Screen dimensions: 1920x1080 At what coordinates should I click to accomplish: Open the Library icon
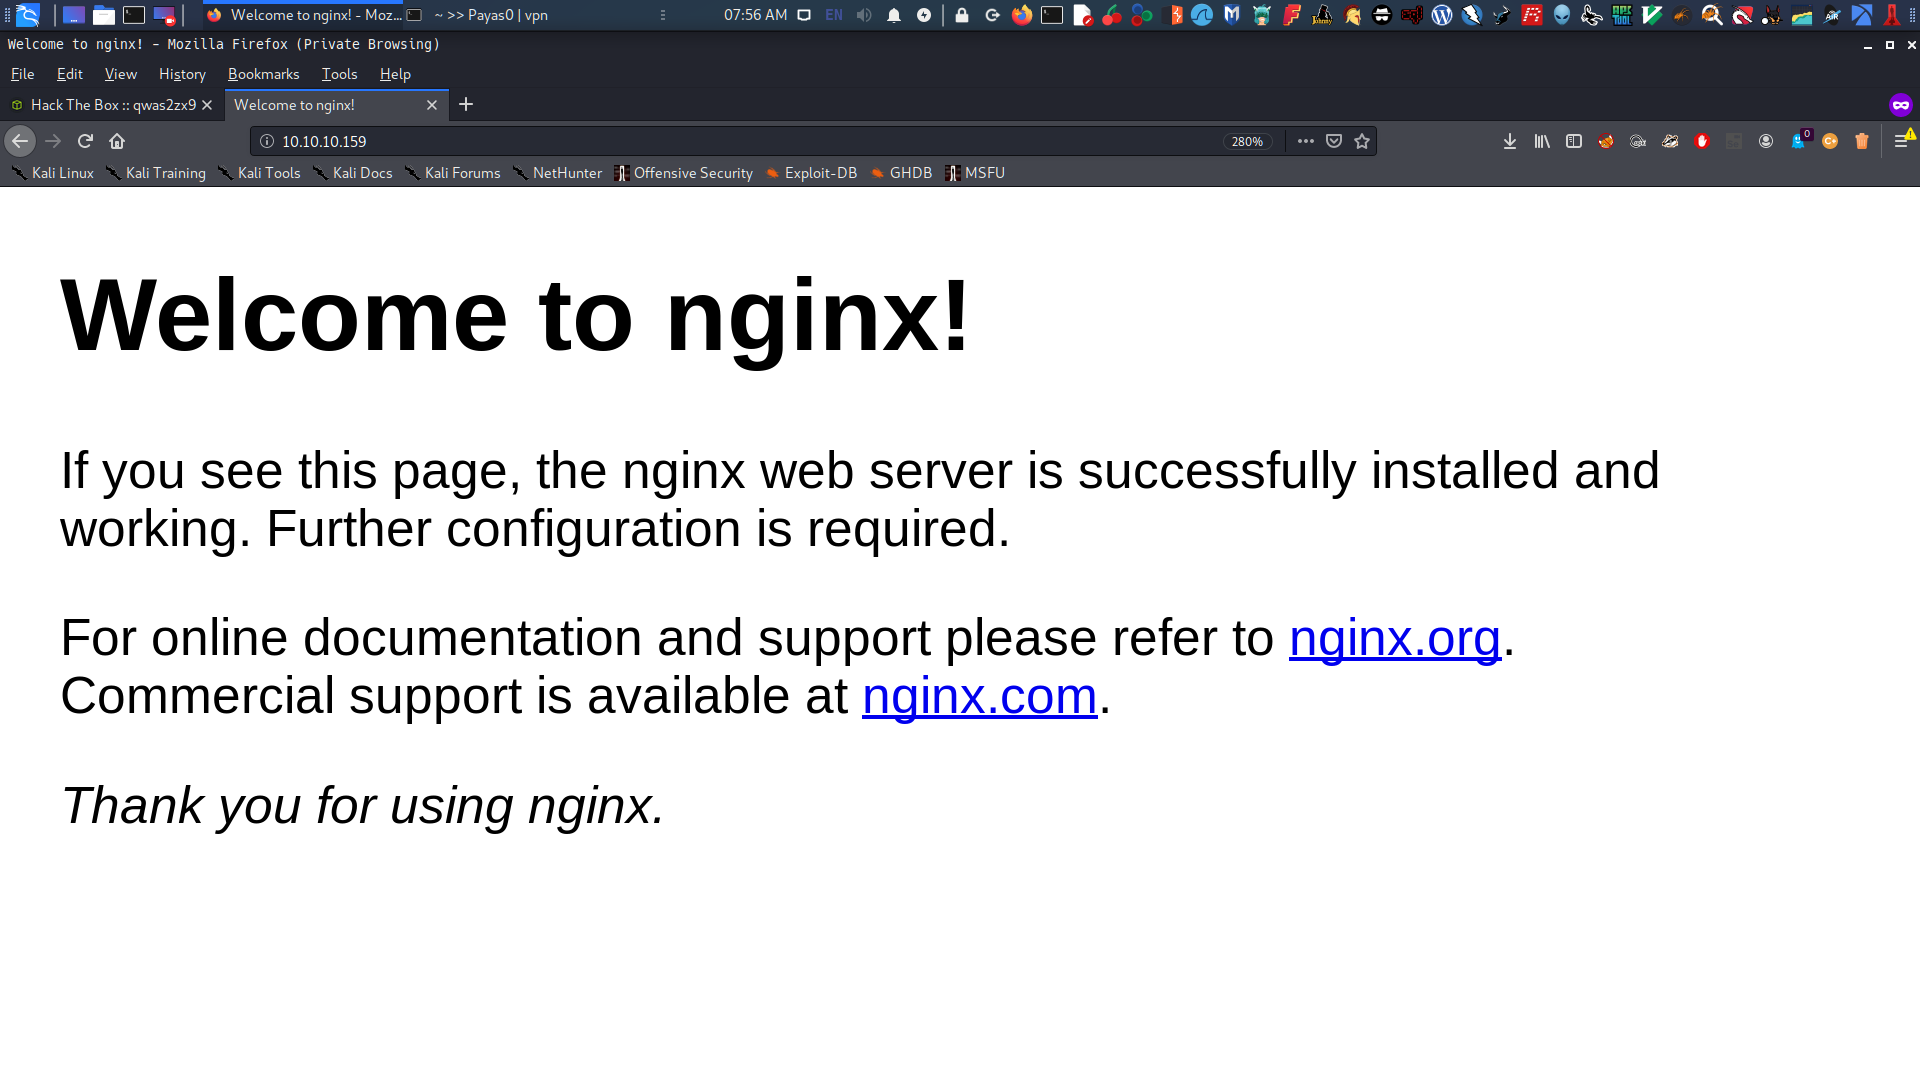[1542, 141]
